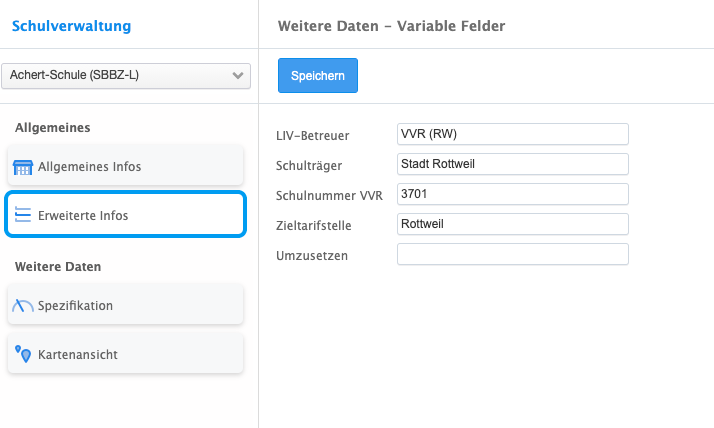The height and width of the screenshot is (428, 714).
Task: Select the Zieltarifstelle text field
Action: coord(512,224)
